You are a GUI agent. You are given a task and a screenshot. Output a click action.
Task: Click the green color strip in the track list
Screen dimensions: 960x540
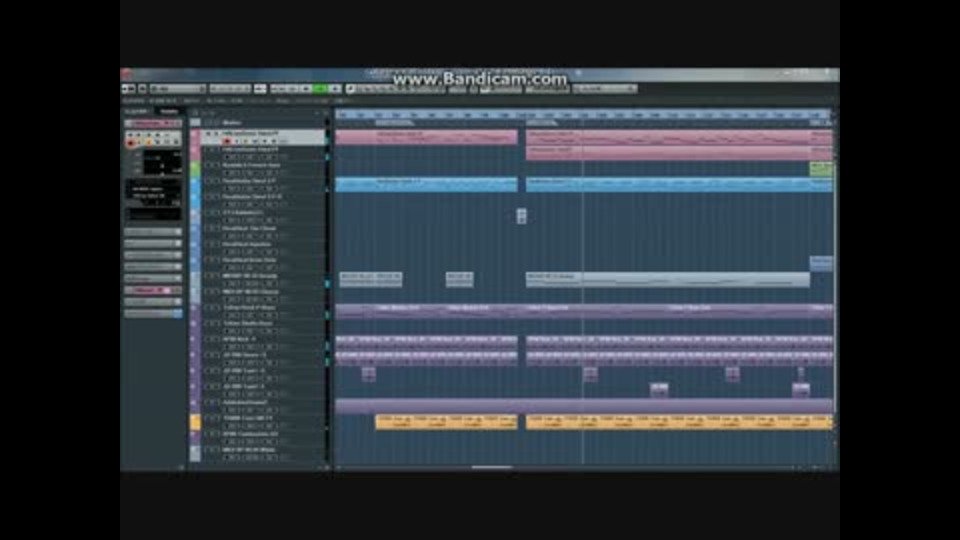click(x=195, y=169)
